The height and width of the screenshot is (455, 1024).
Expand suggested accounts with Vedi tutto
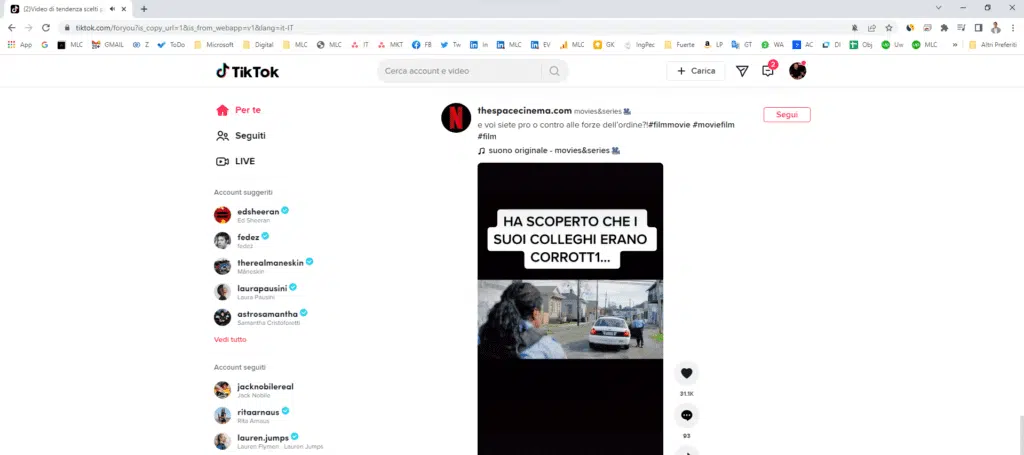click(x=230, y=340)
